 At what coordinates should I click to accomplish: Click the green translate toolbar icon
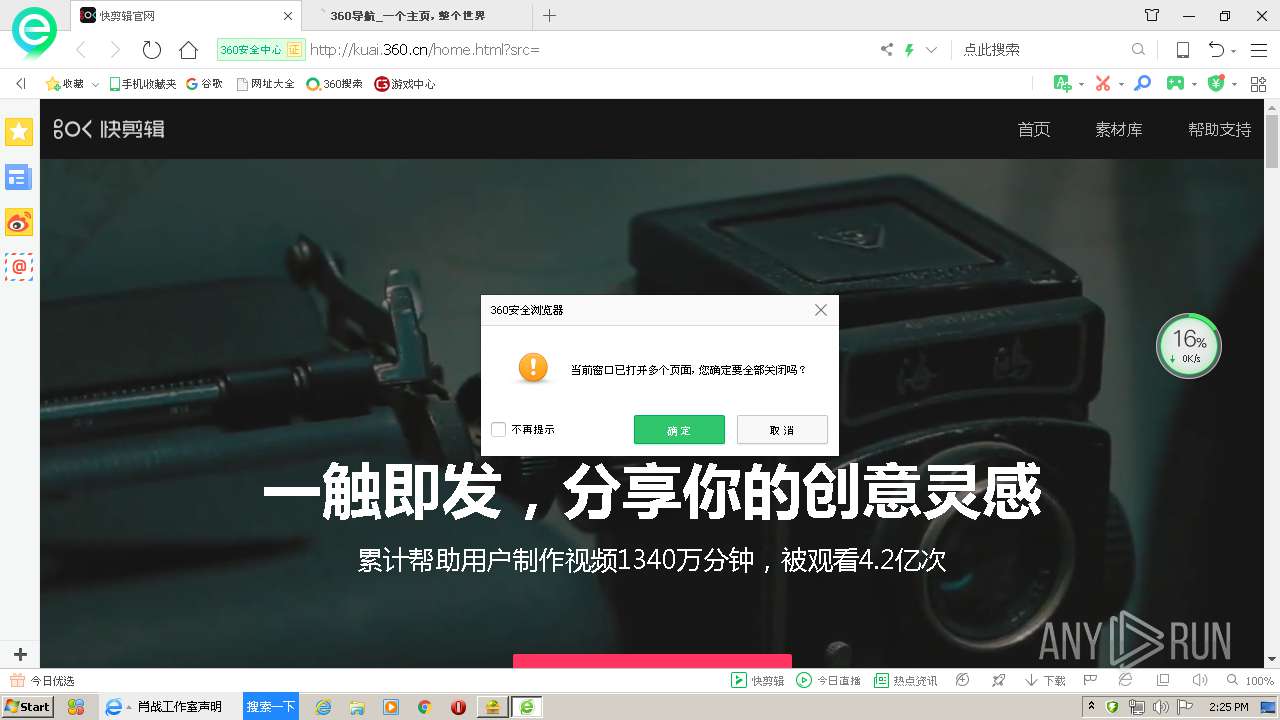pyautogui.click(x=1063, y=83)
